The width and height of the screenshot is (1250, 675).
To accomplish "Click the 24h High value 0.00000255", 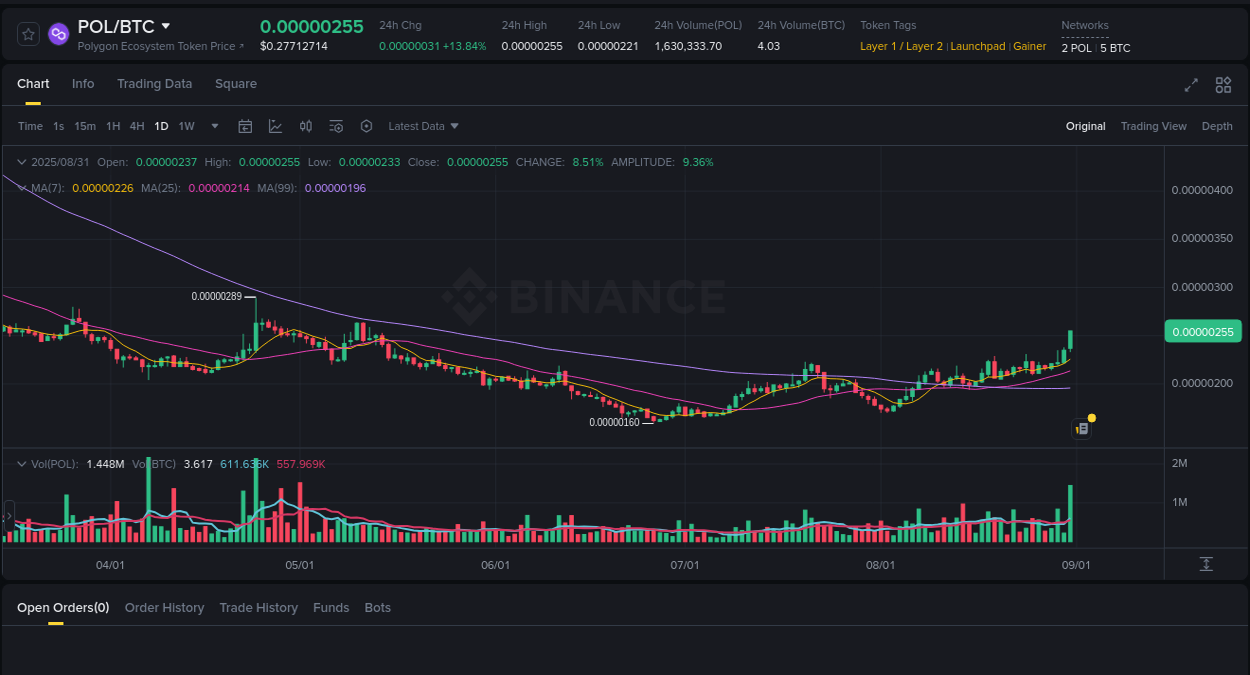I will click(x=532, y=46).
